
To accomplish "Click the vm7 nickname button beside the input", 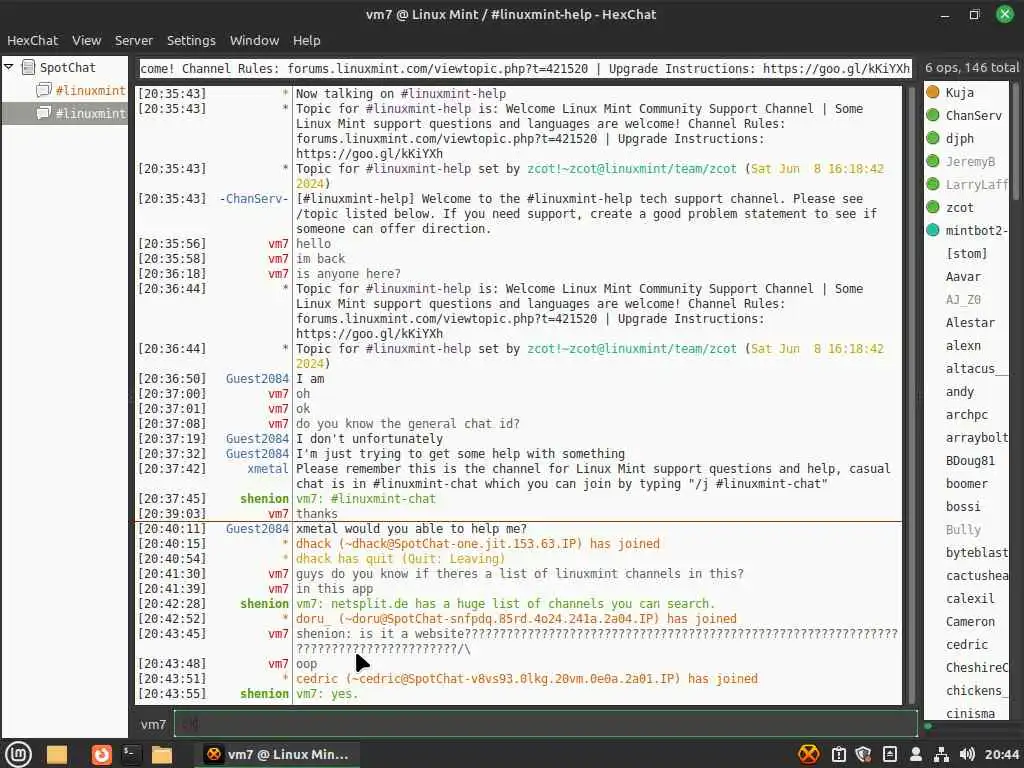I will 153,724.
